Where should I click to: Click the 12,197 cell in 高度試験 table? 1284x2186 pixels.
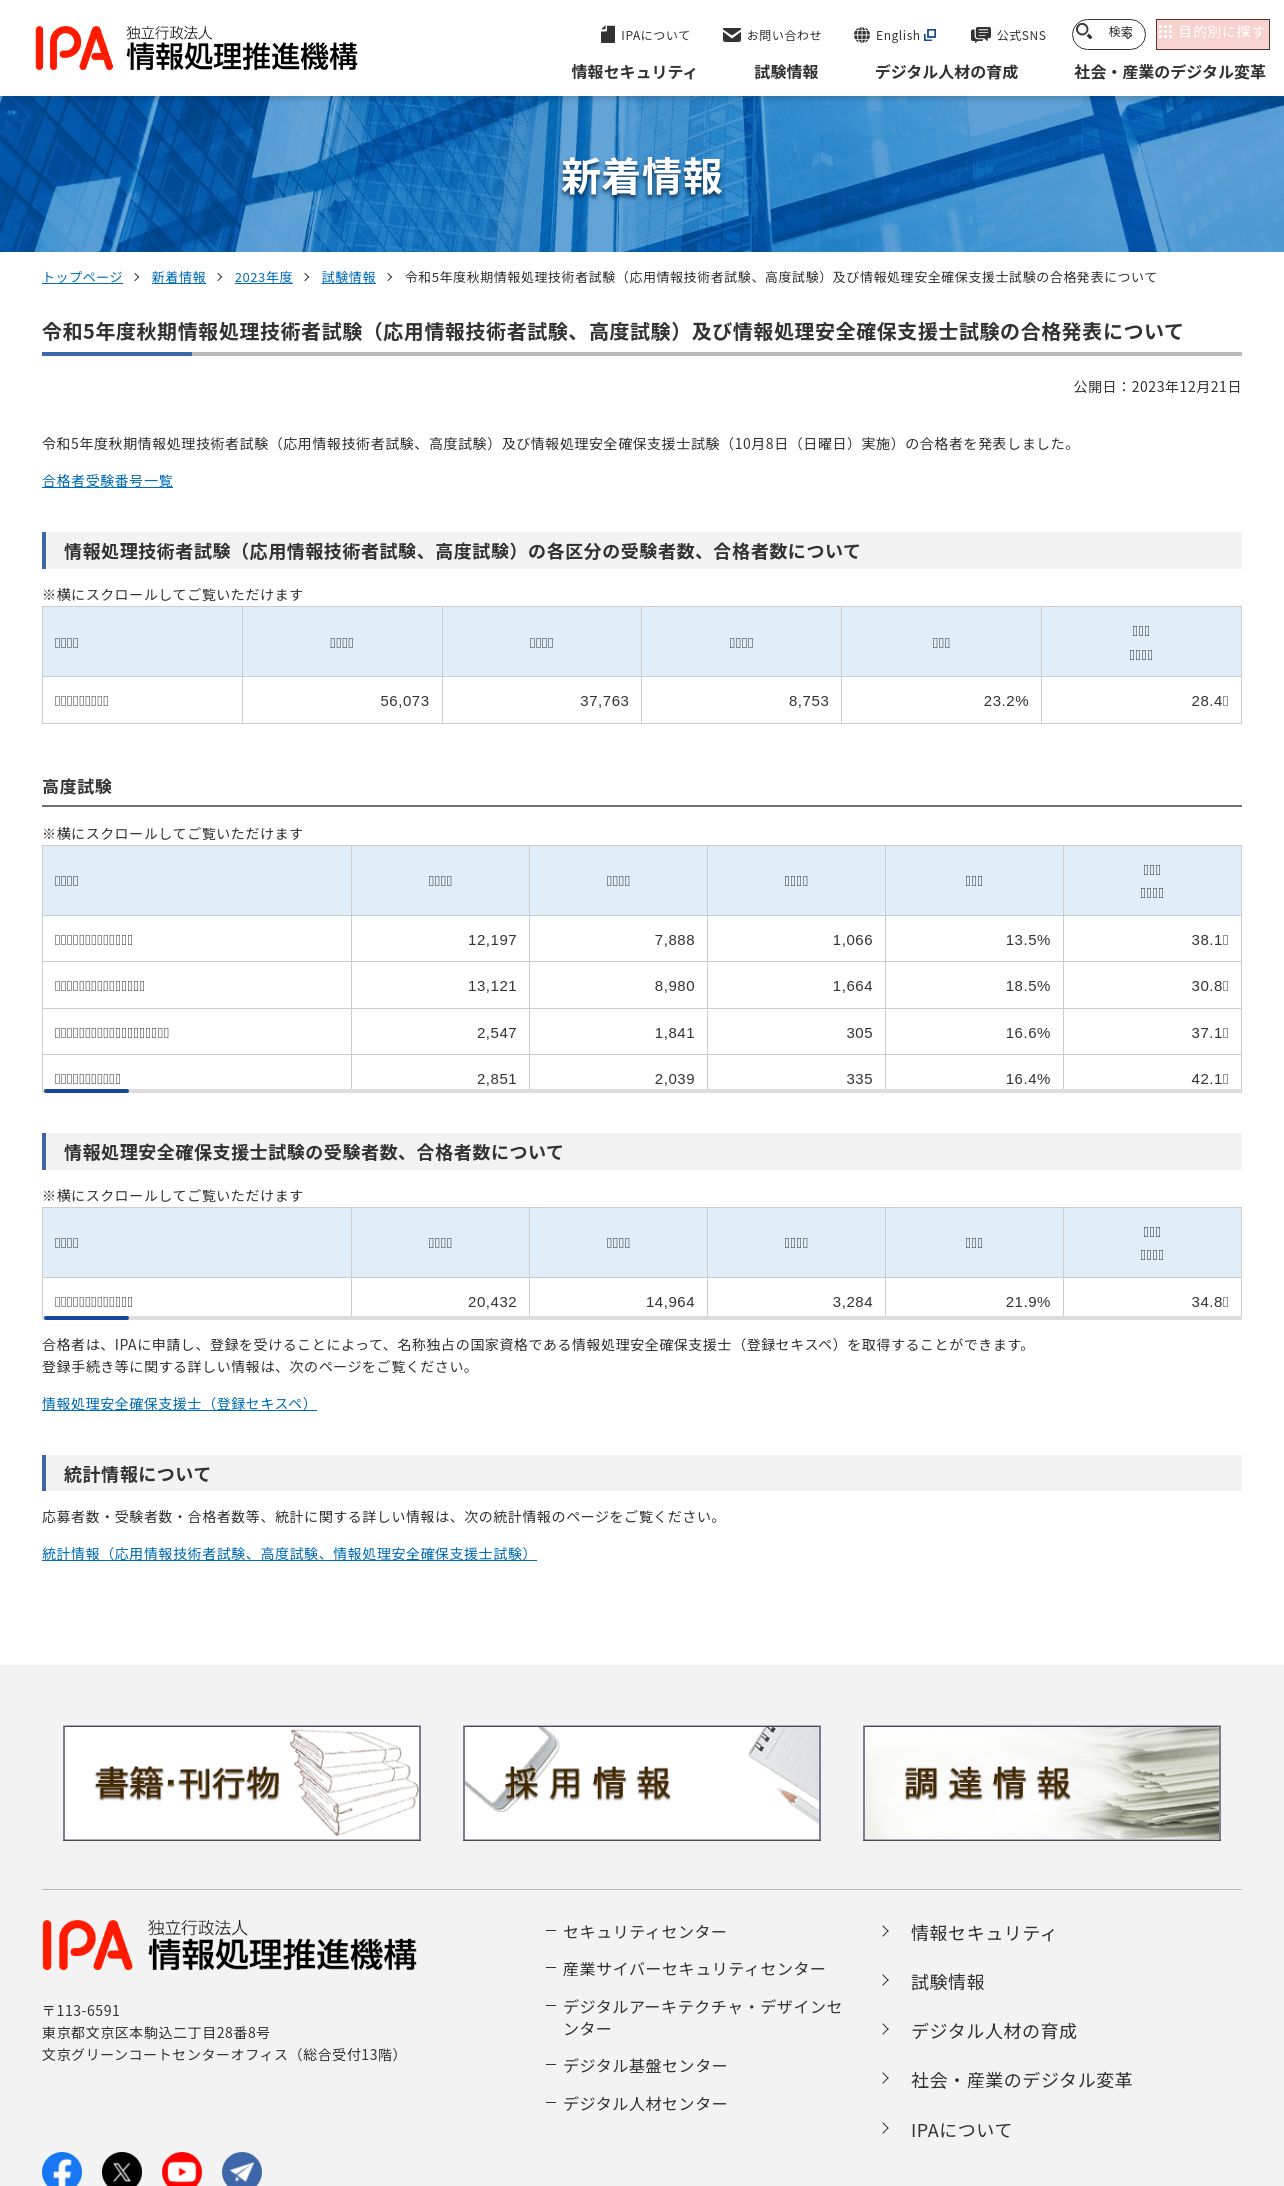pos(440,940)
